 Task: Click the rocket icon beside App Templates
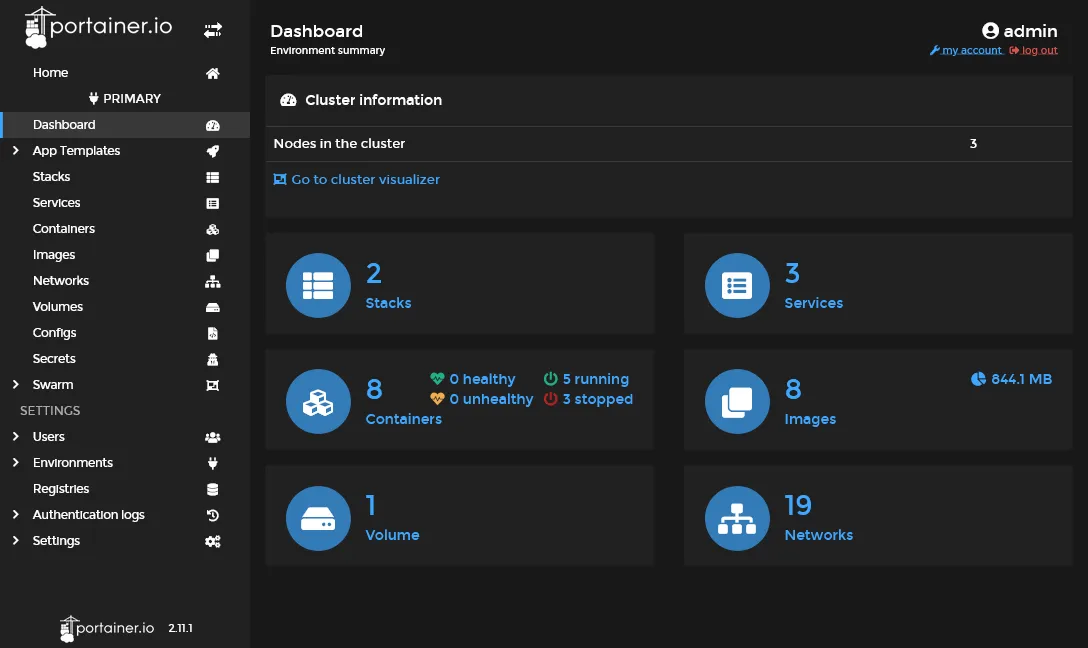point(212,151)
